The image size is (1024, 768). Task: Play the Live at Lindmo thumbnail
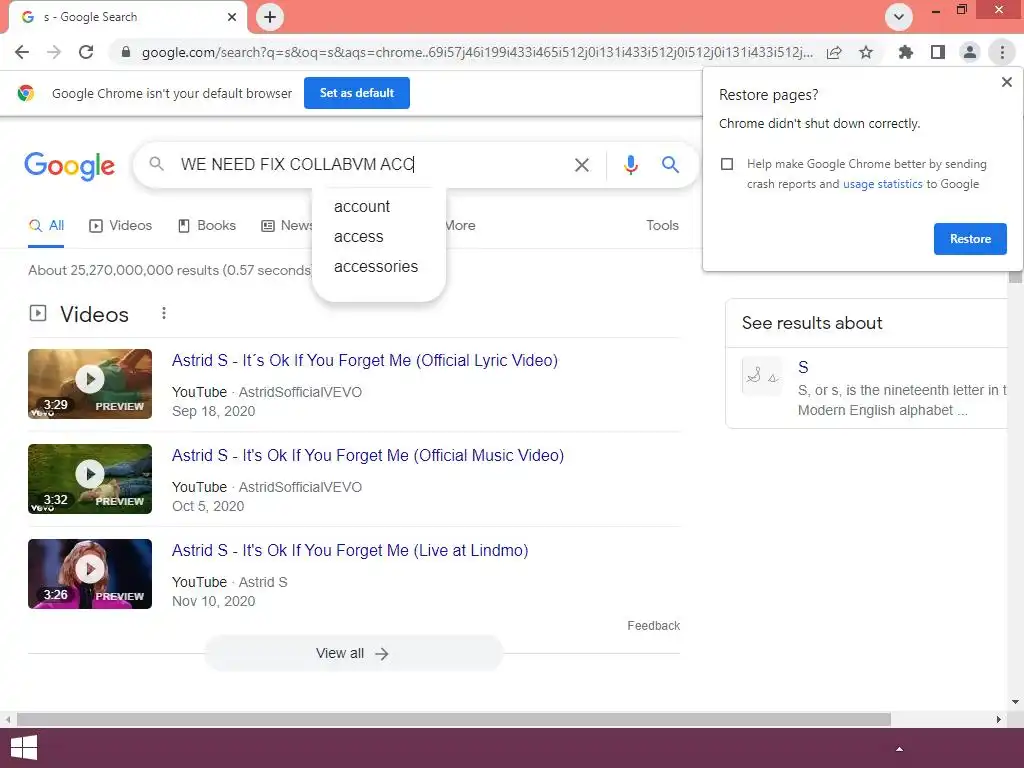point(90,574)
